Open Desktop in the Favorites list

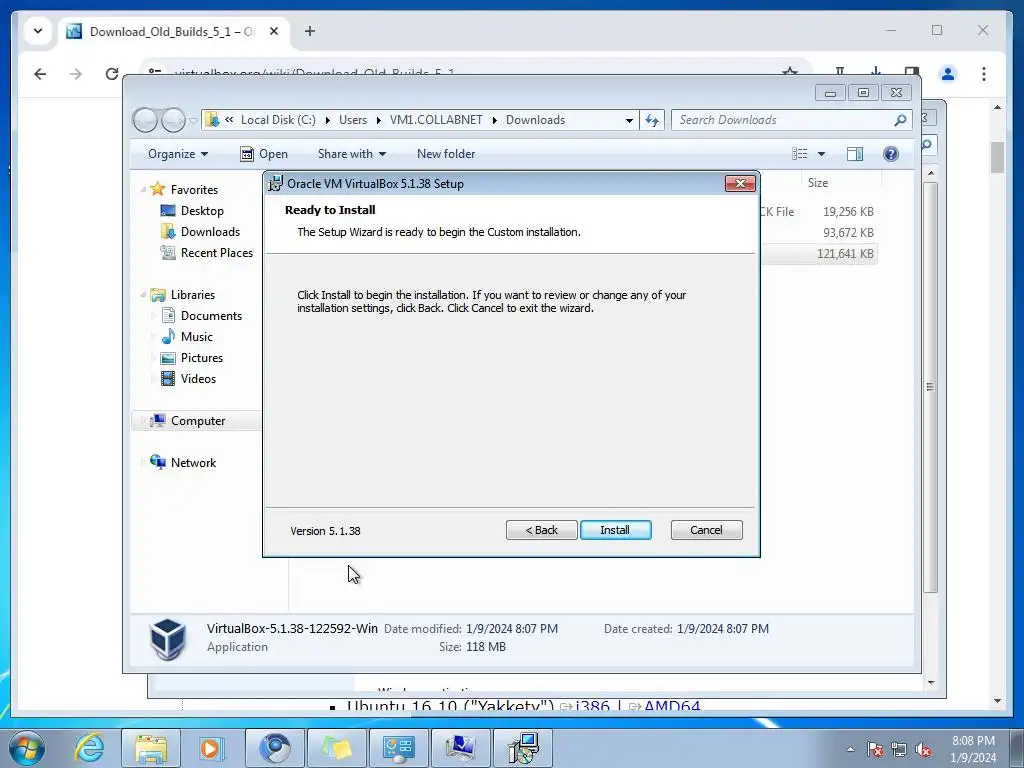click(202, 211)
